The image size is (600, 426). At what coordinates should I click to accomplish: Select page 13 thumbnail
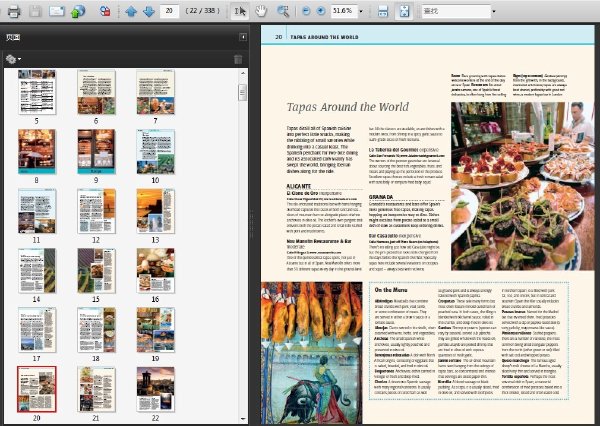pyautogui.click(x=155, y=211)
